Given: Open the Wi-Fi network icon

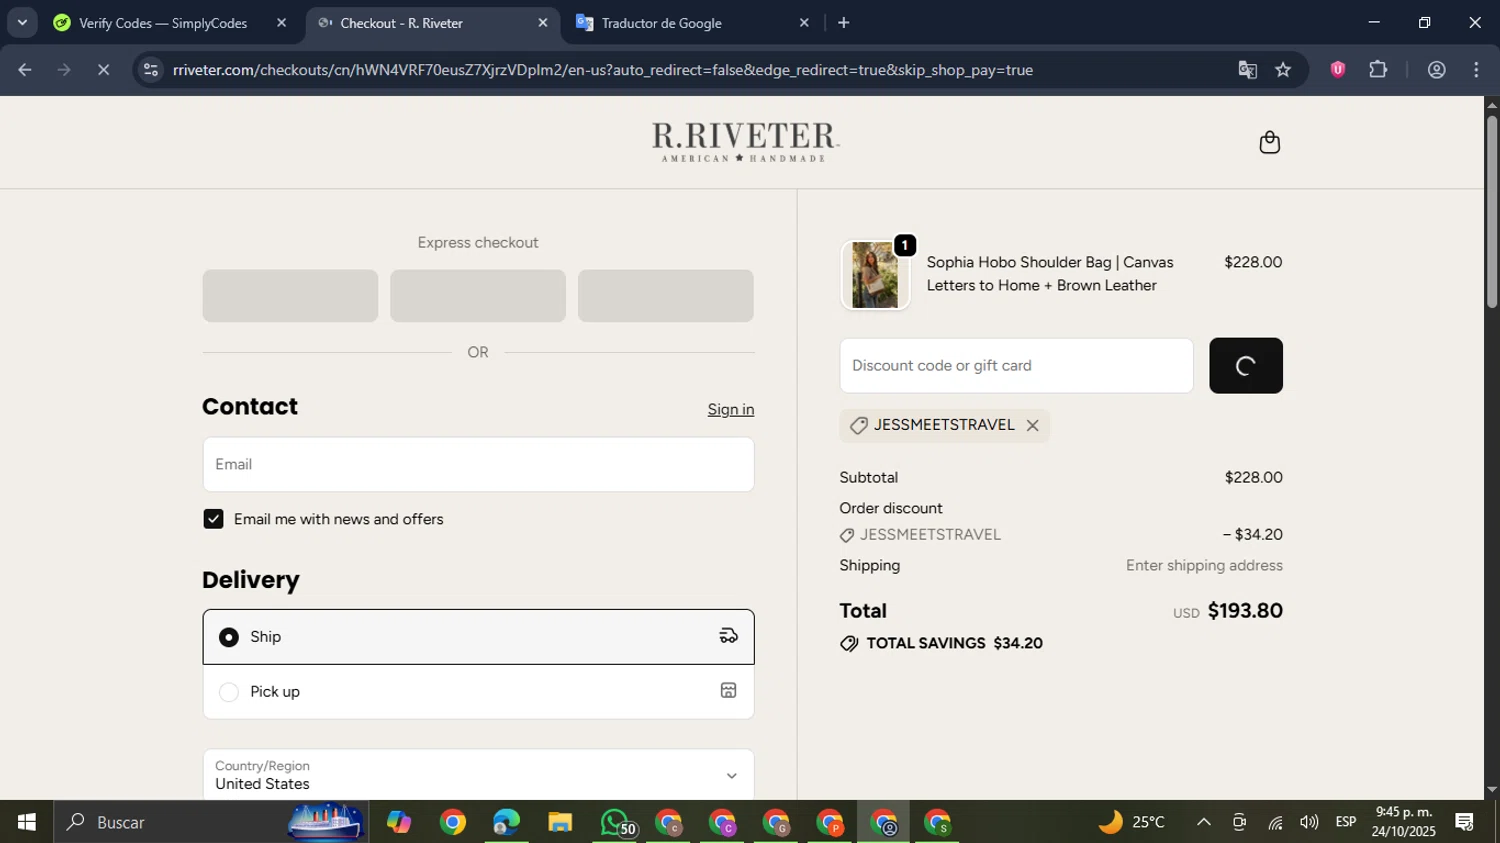Looking at the screenshot, I should click(1275, 822).
